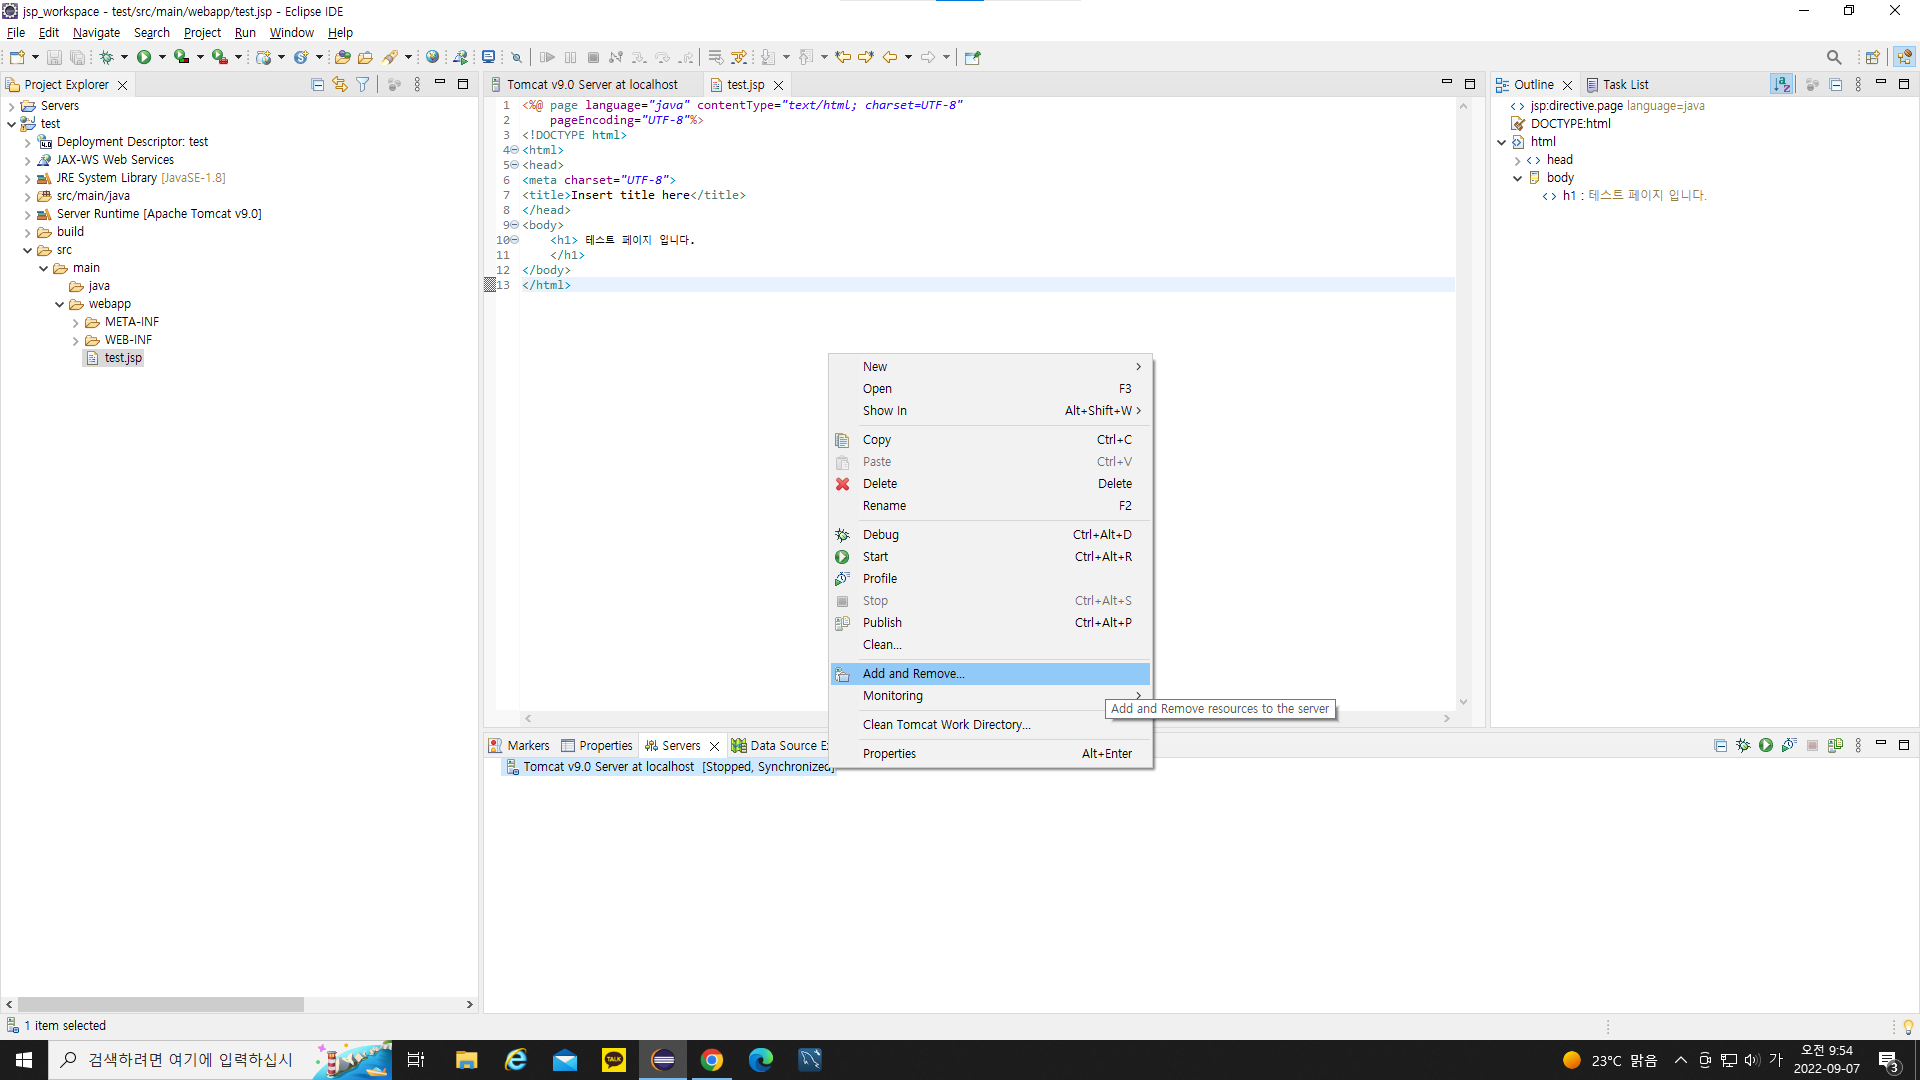Toggle fold marker on html line 4
1920x1080 pixels.
pyautogui.click(x=514, y=150)
